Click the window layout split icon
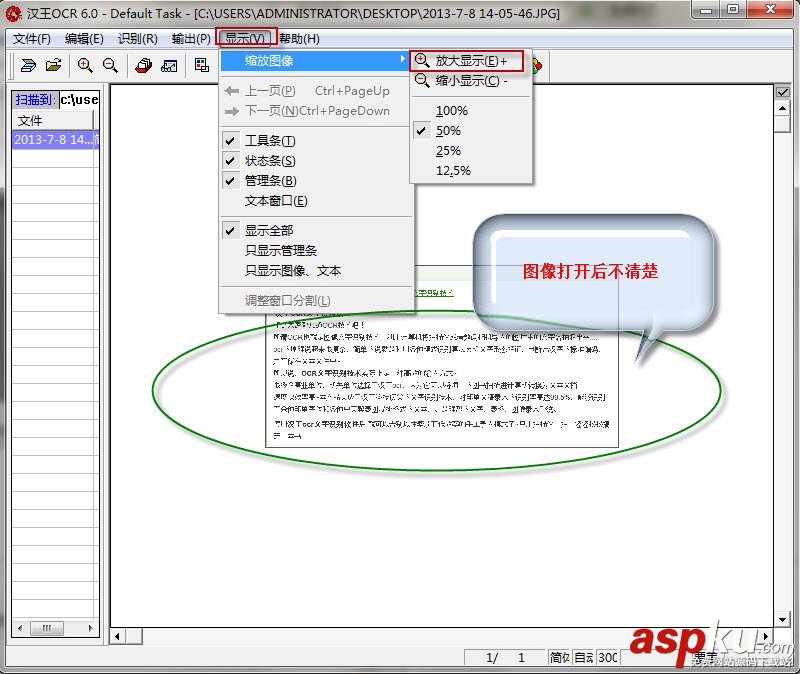 click(x=201, y=64)
